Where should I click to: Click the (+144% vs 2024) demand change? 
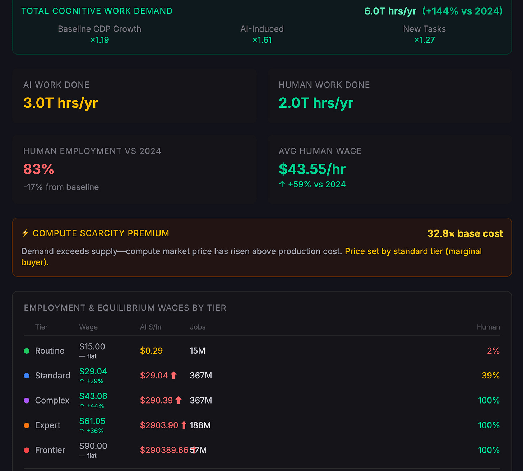[462, 11]
